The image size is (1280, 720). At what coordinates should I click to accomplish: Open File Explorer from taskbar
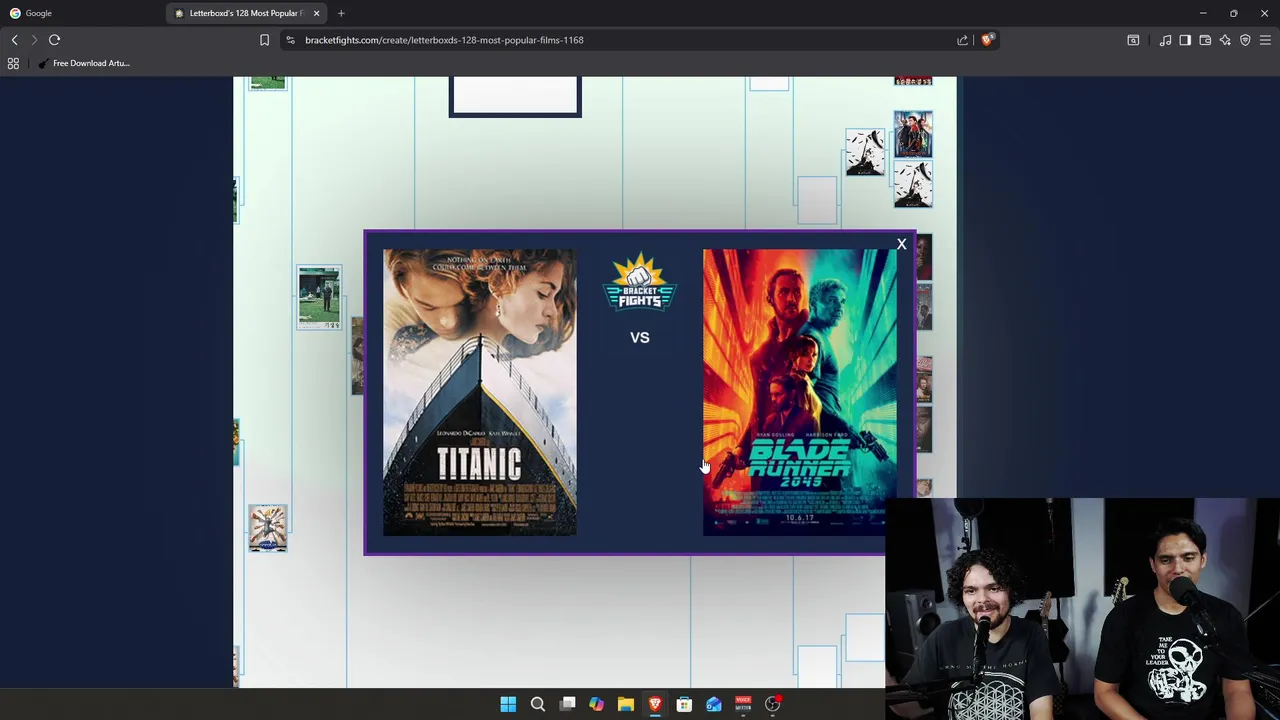pos(625,704)
